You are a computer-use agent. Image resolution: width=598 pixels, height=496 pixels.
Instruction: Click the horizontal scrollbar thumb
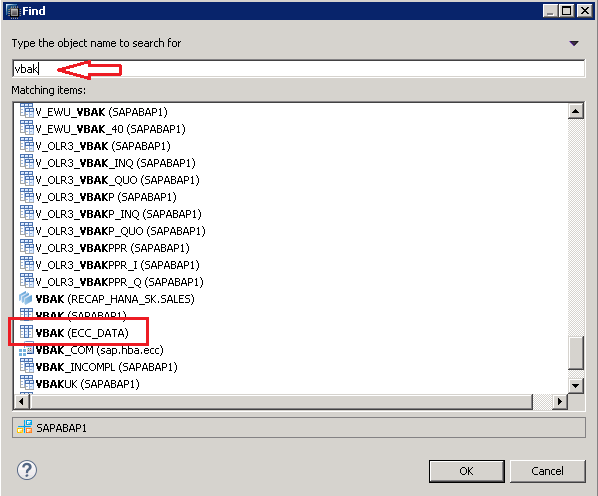pos(281,401)
